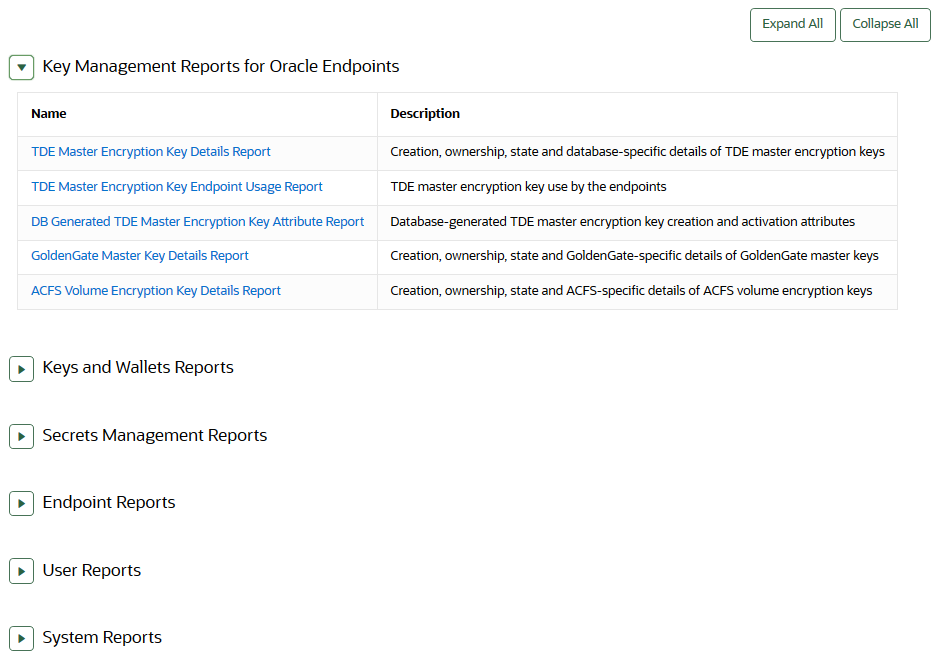Expand the Keys and Wallets Reports section arrow

pos(21,368)
